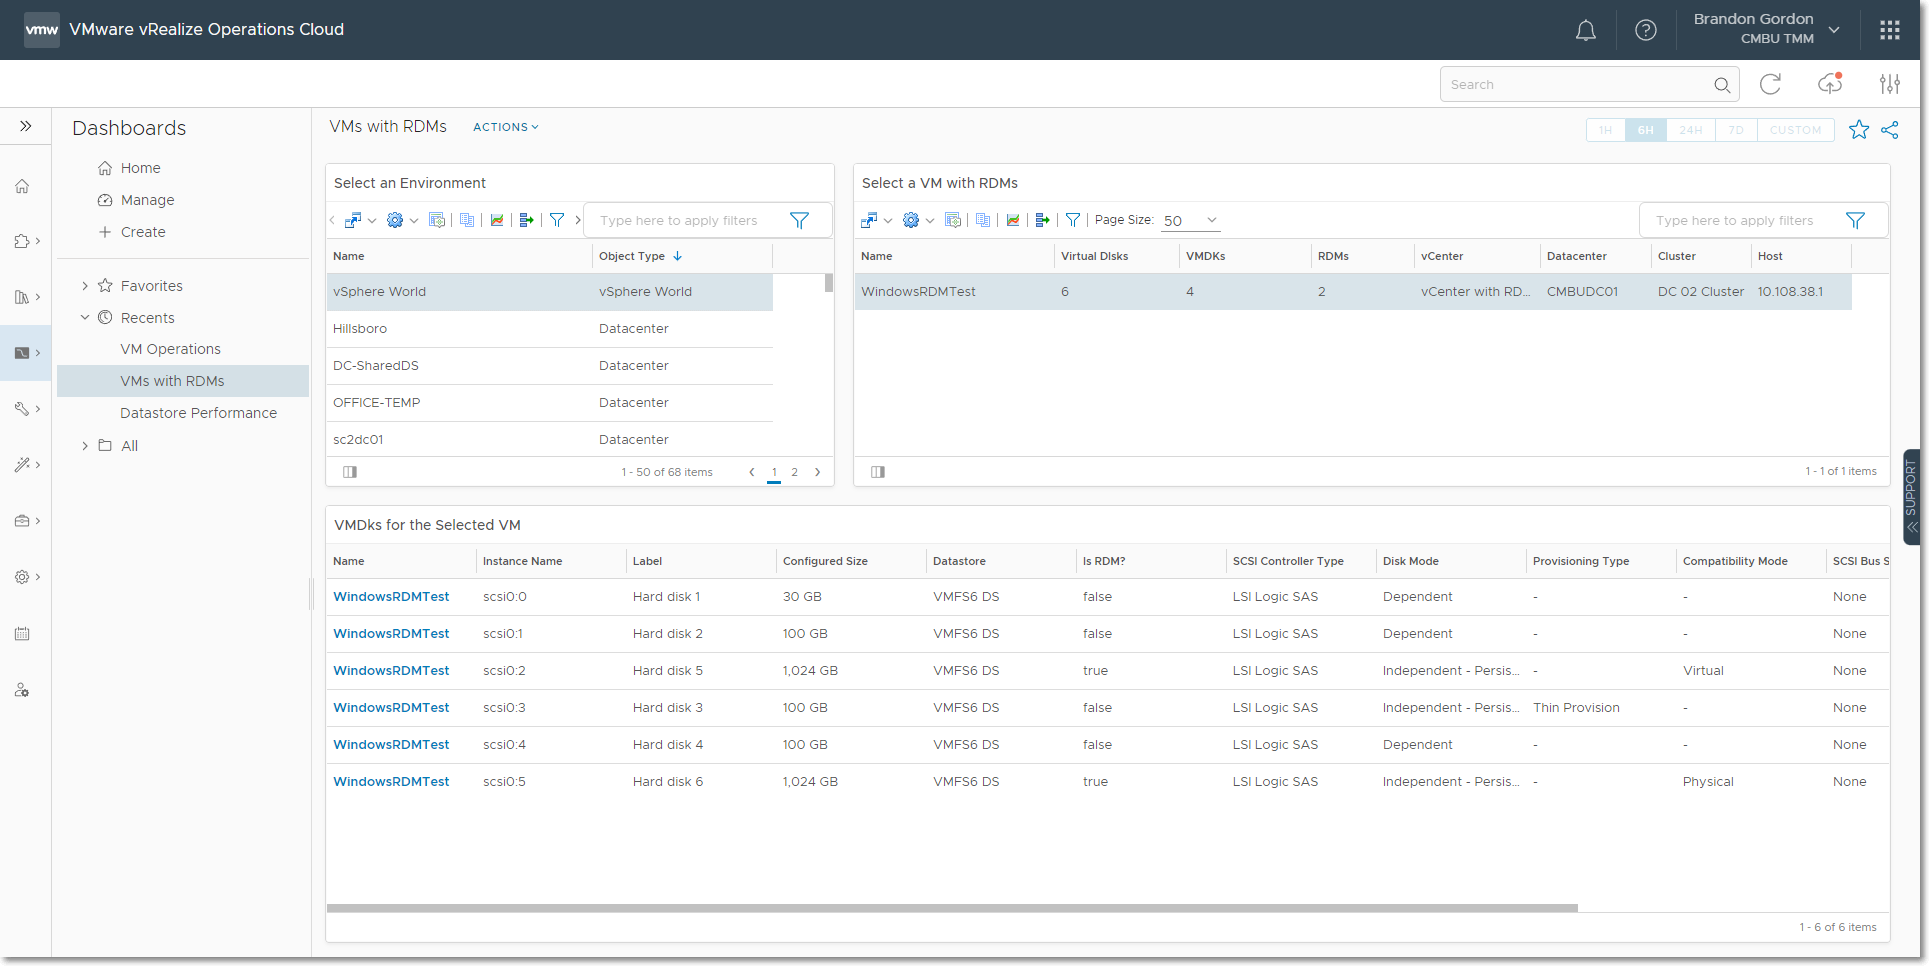Click funnel icon in Select a VM toolbar
Screen dimensions: 1929x966
click(x=1073, y=220)
